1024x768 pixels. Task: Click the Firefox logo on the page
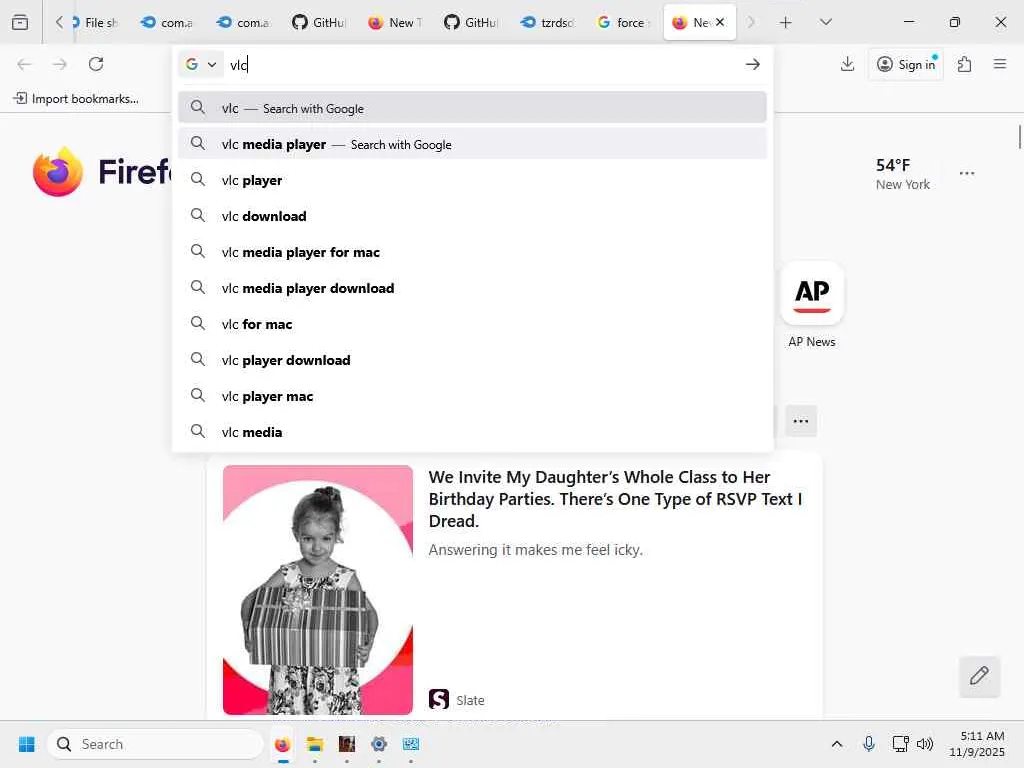click(58, 172)
